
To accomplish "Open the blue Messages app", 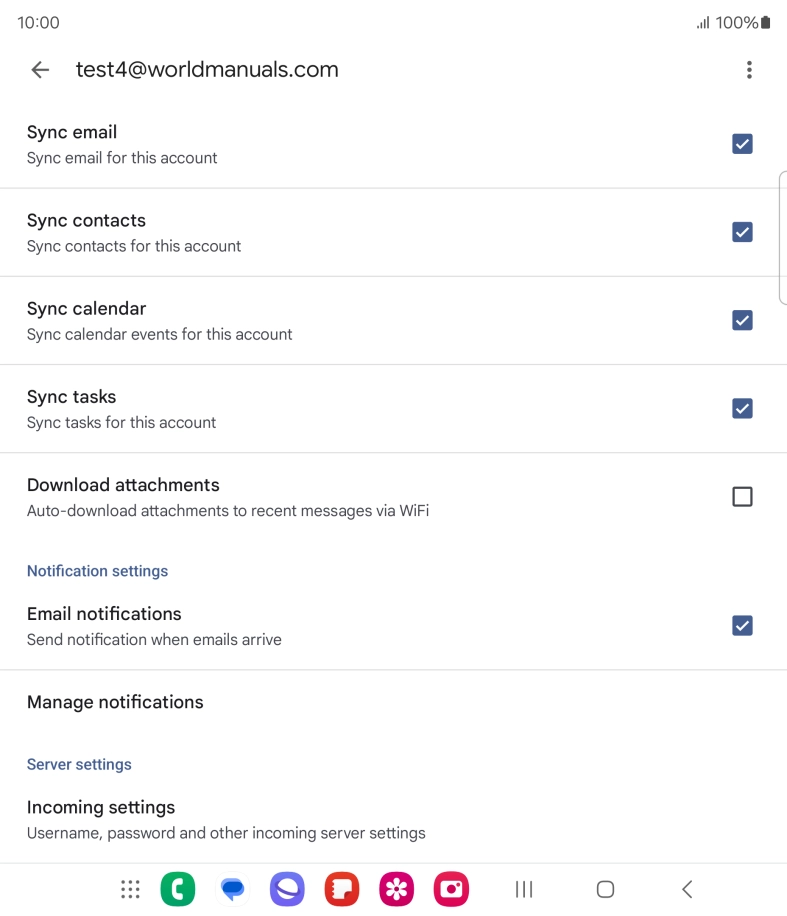I will [x=233, y=889].
